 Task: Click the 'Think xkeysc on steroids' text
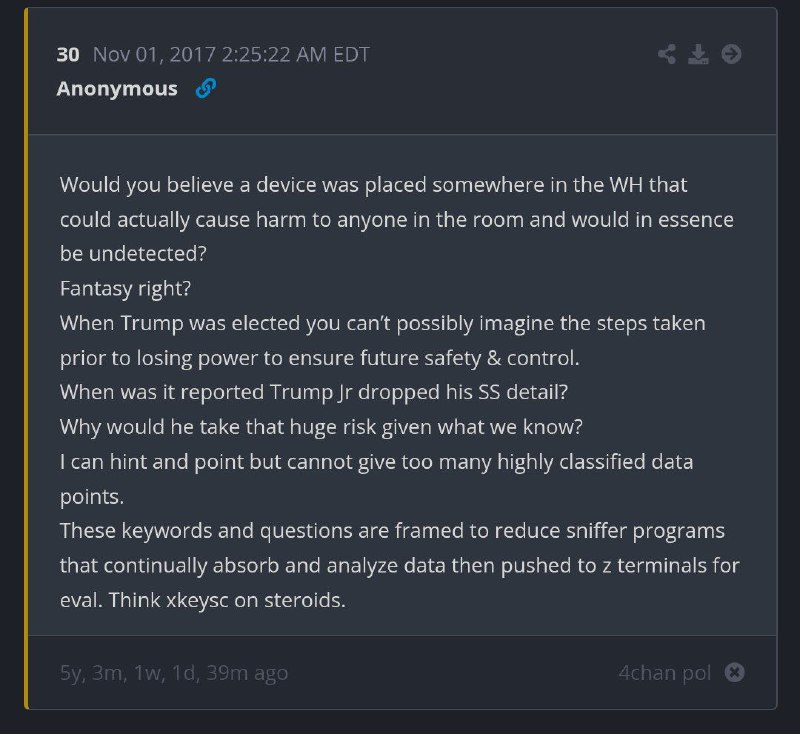227,600
